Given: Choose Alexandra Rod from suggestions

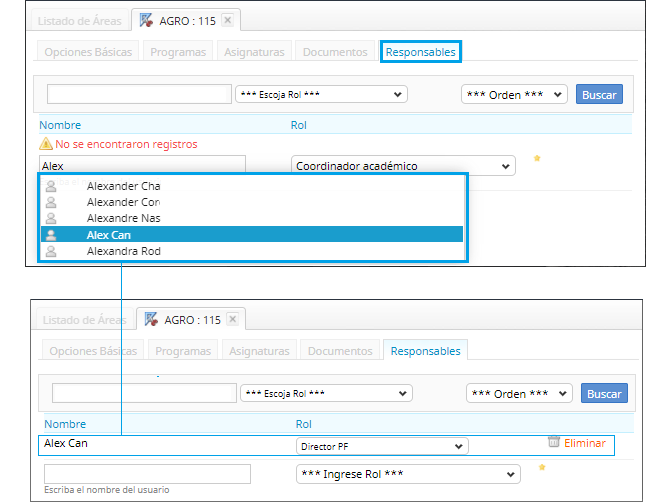Looking at the screenshot, I should 252,251.
